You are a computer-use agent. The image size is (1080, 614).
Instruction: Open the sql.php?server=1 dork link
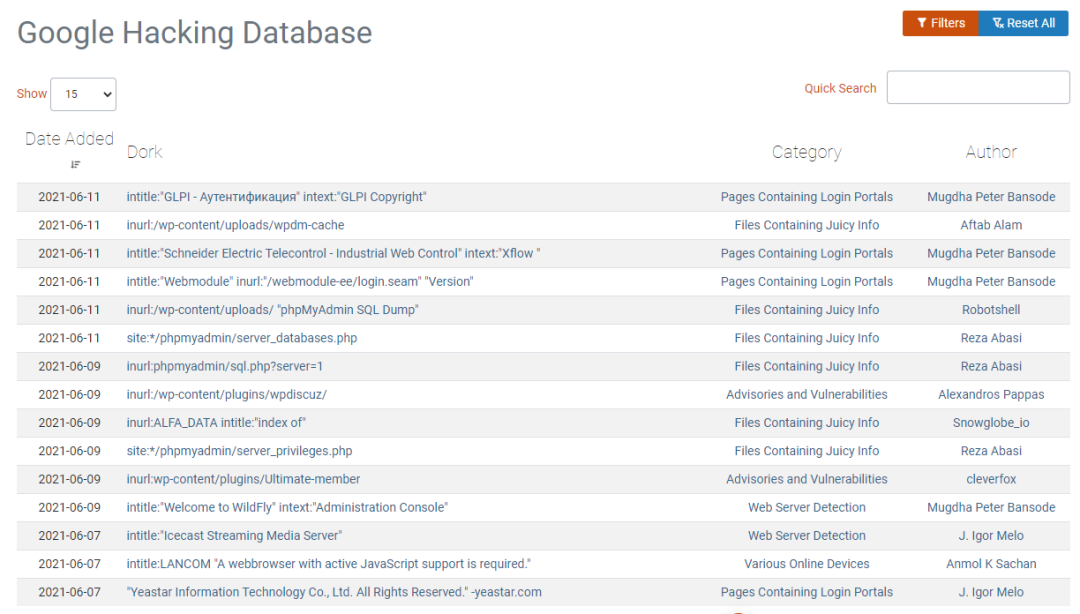225,367
